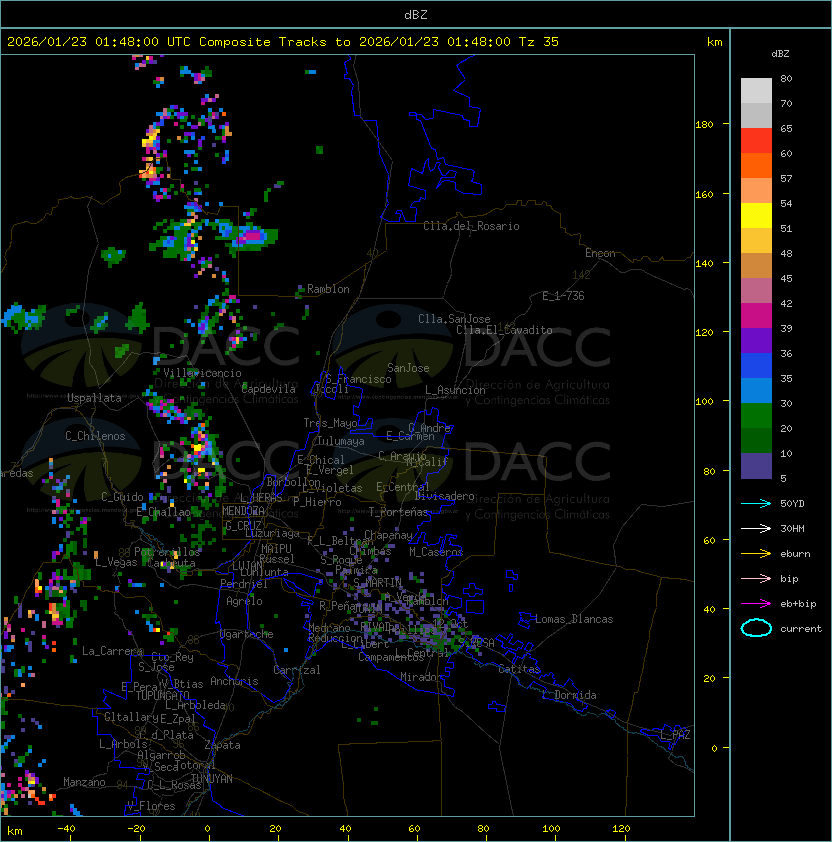Select the Carrizal label

[297, 670]
